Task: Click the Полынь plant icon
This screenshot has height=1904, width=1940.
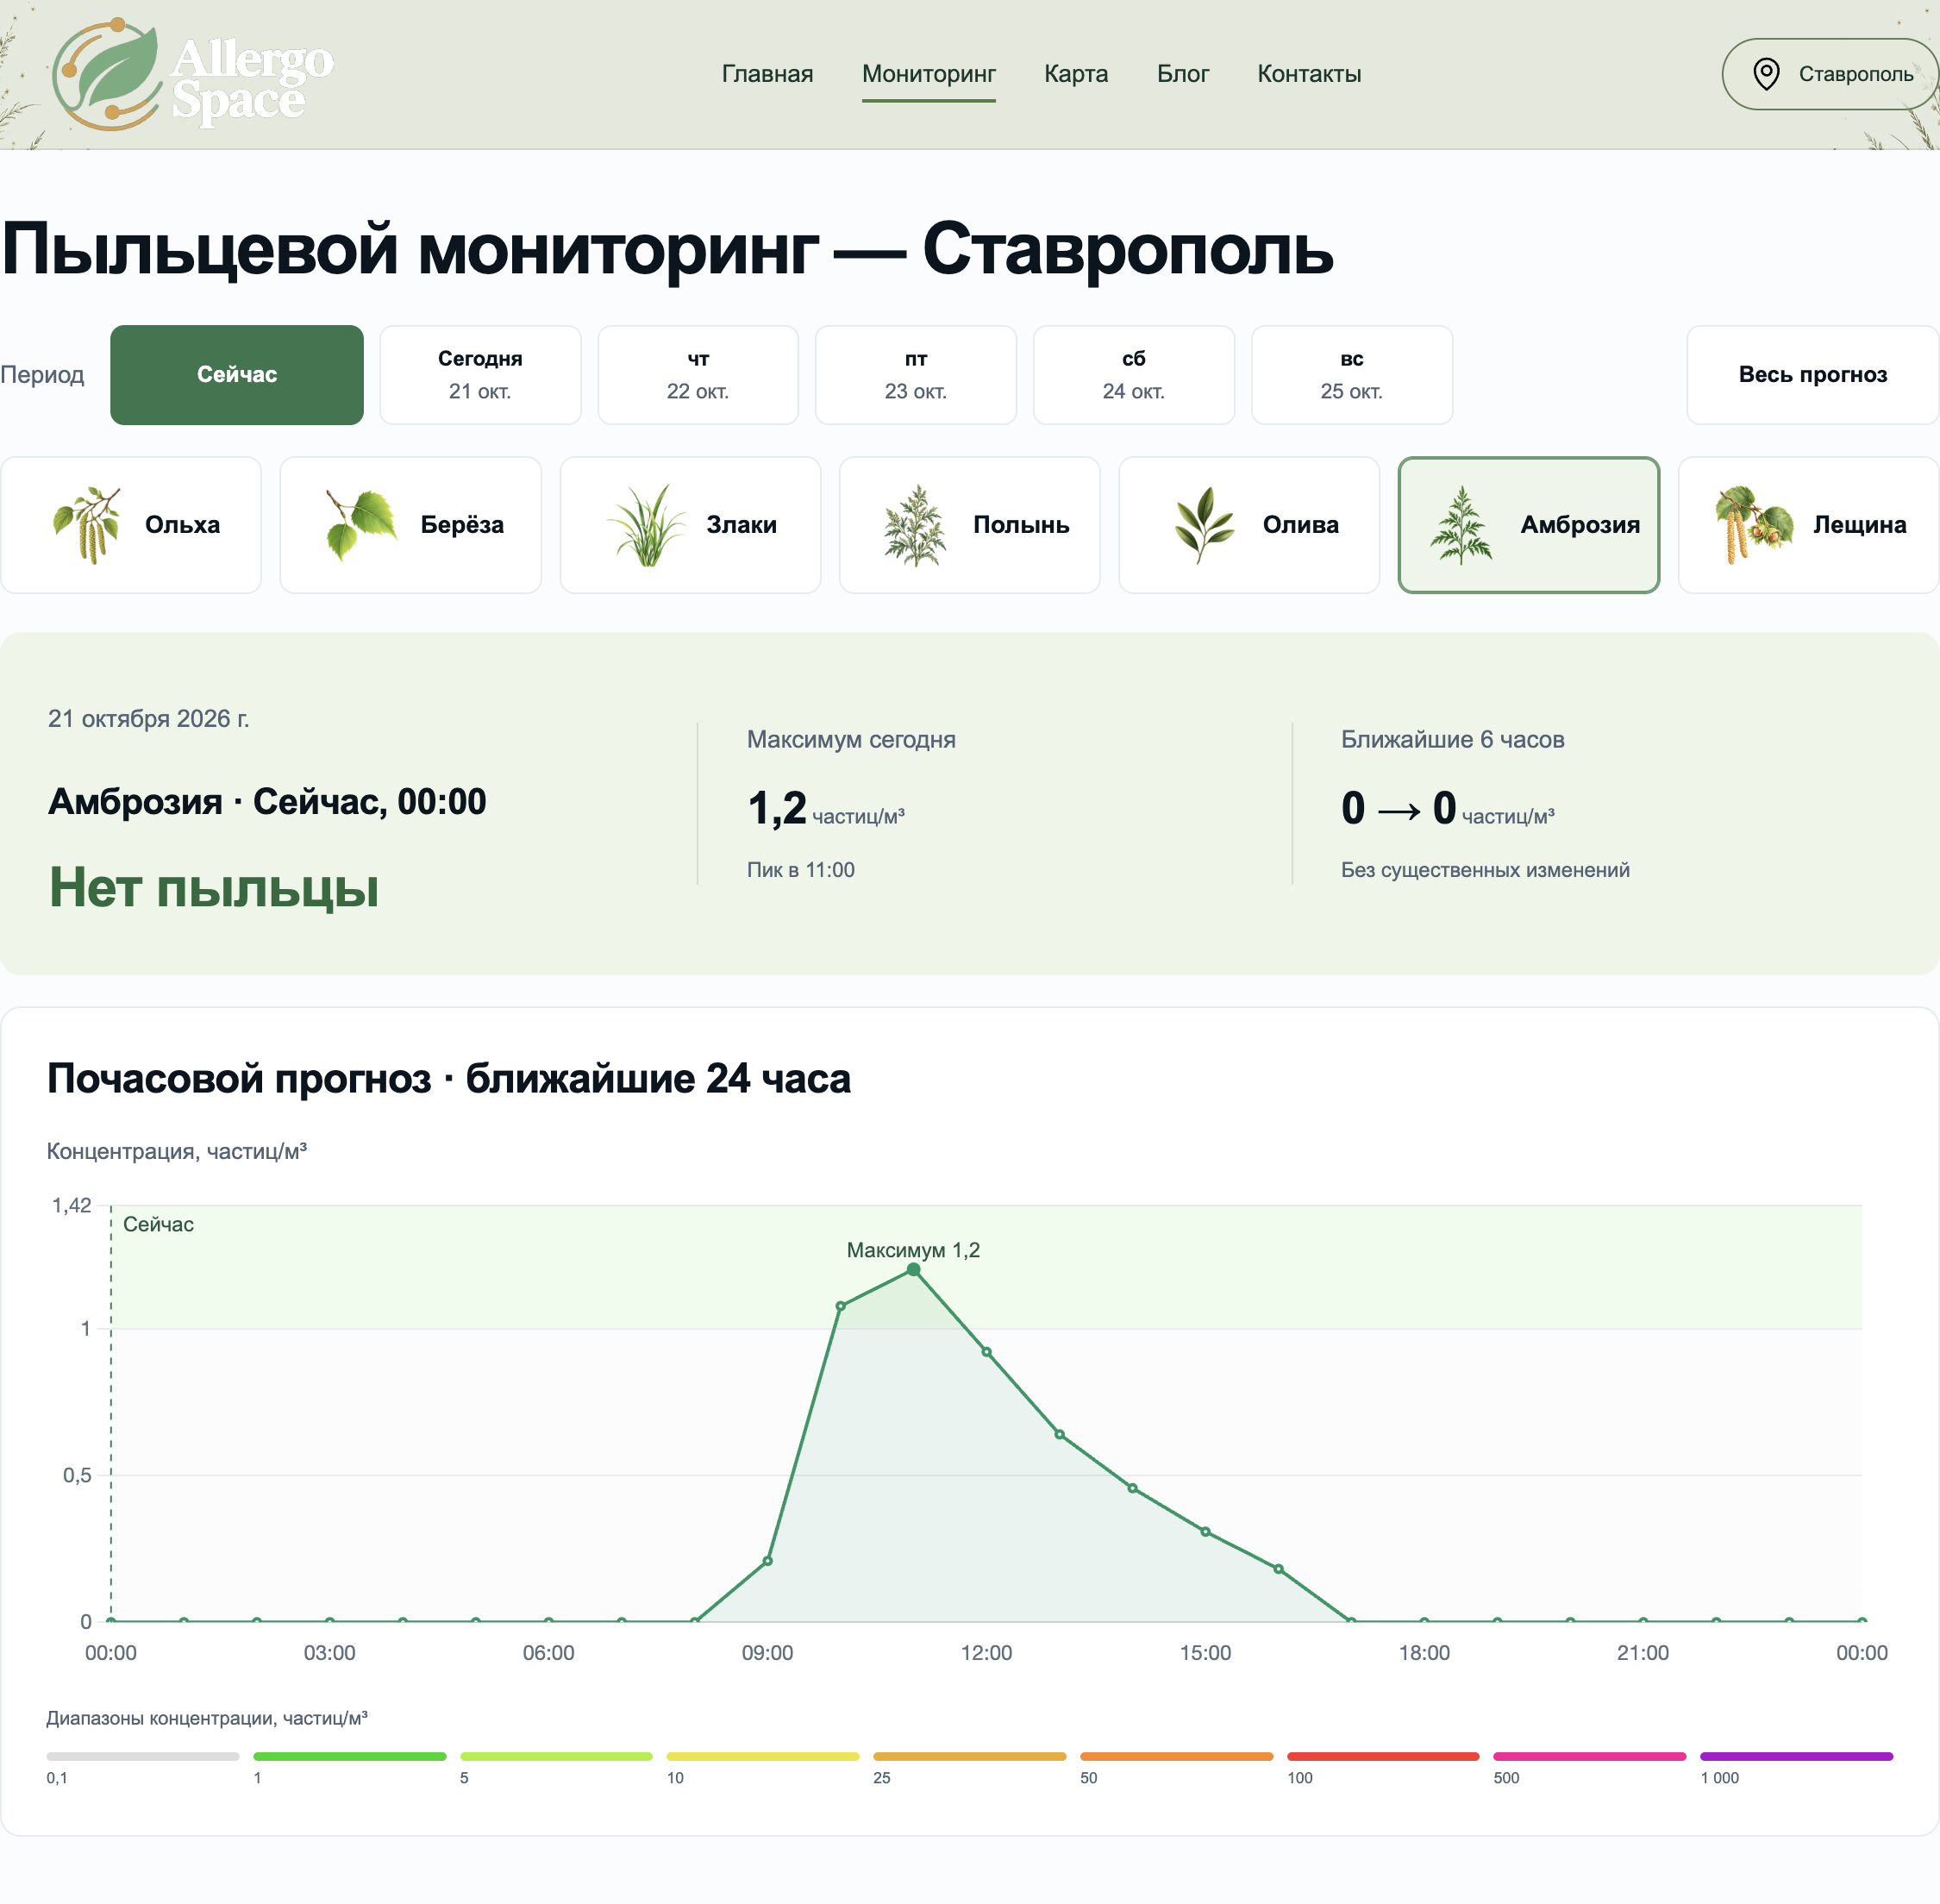Action: pyautogui.click(x=915, y=525)
